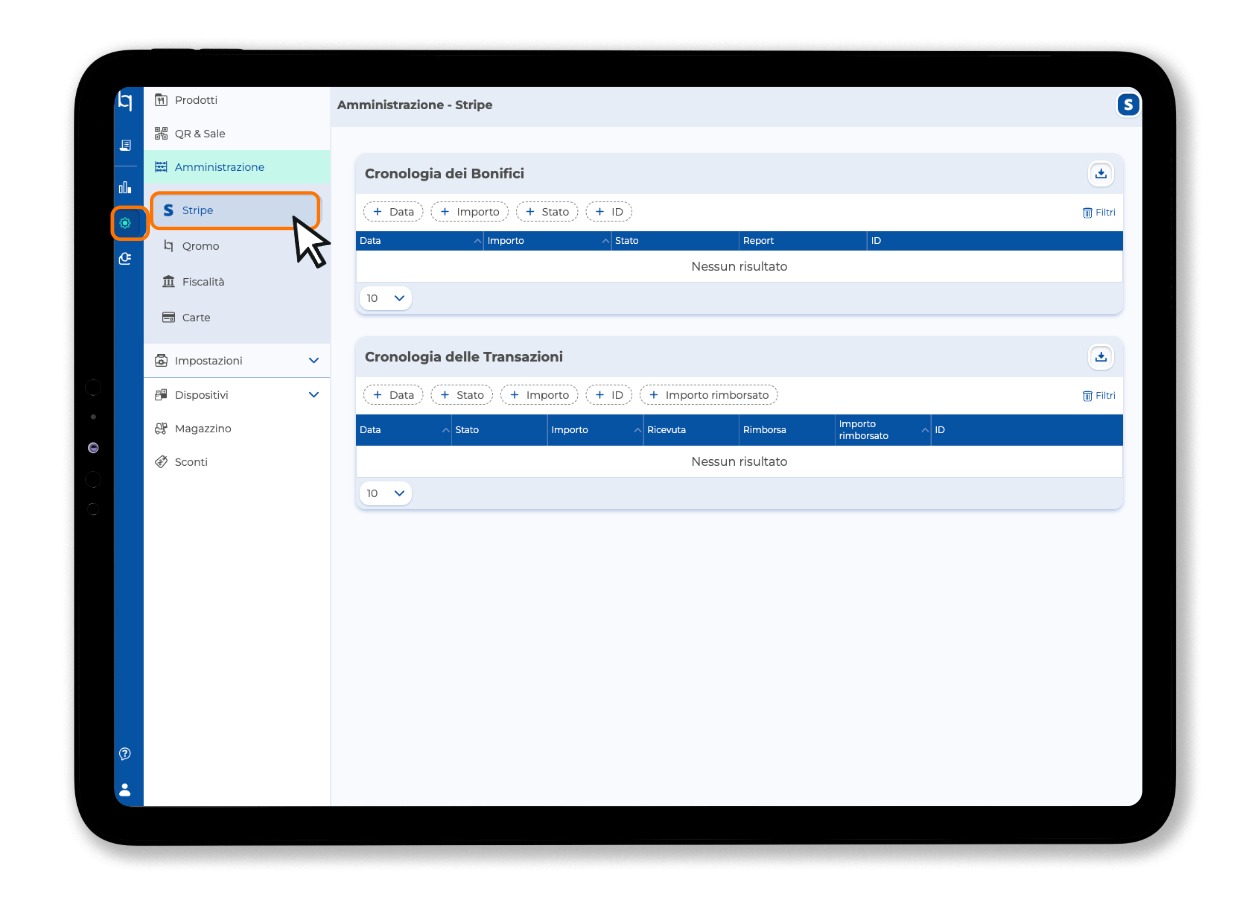This screenshot has height=920, width=1250.
Task: Open page size dropdown under Bonifici table
Action: 386,298
